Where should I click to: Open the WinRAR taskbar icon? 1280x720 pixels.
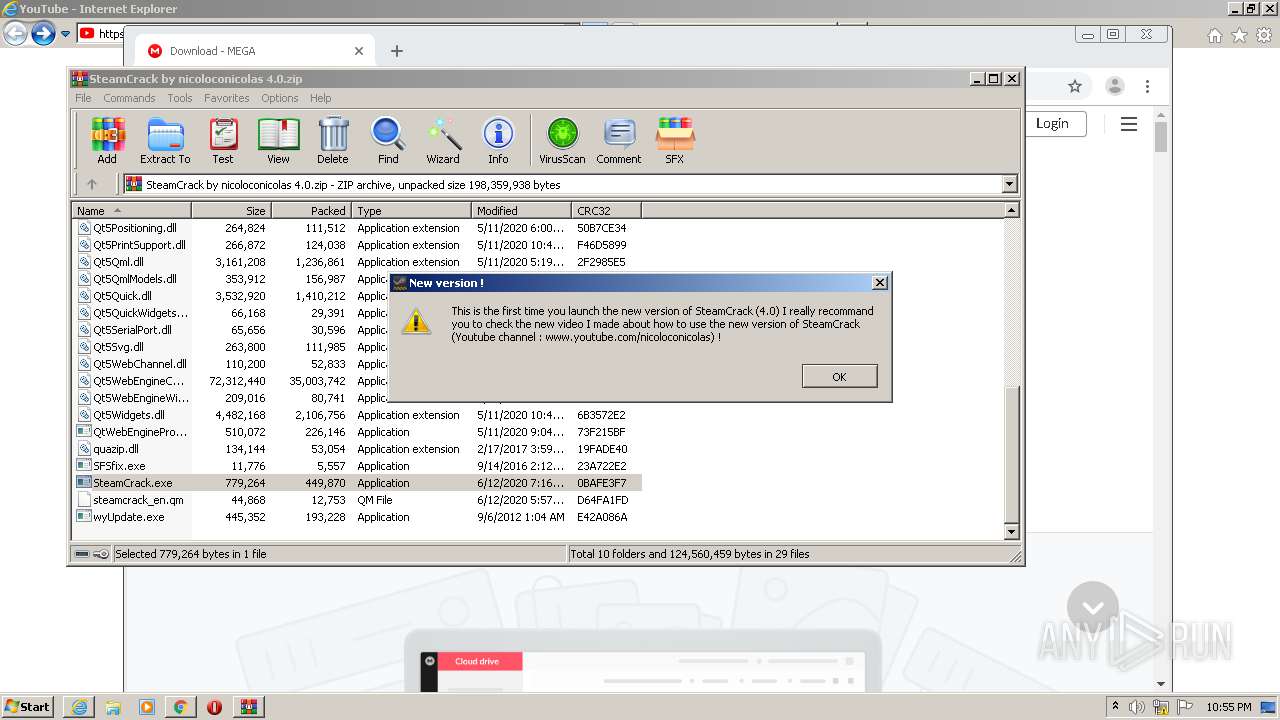(x=248, y=707)
